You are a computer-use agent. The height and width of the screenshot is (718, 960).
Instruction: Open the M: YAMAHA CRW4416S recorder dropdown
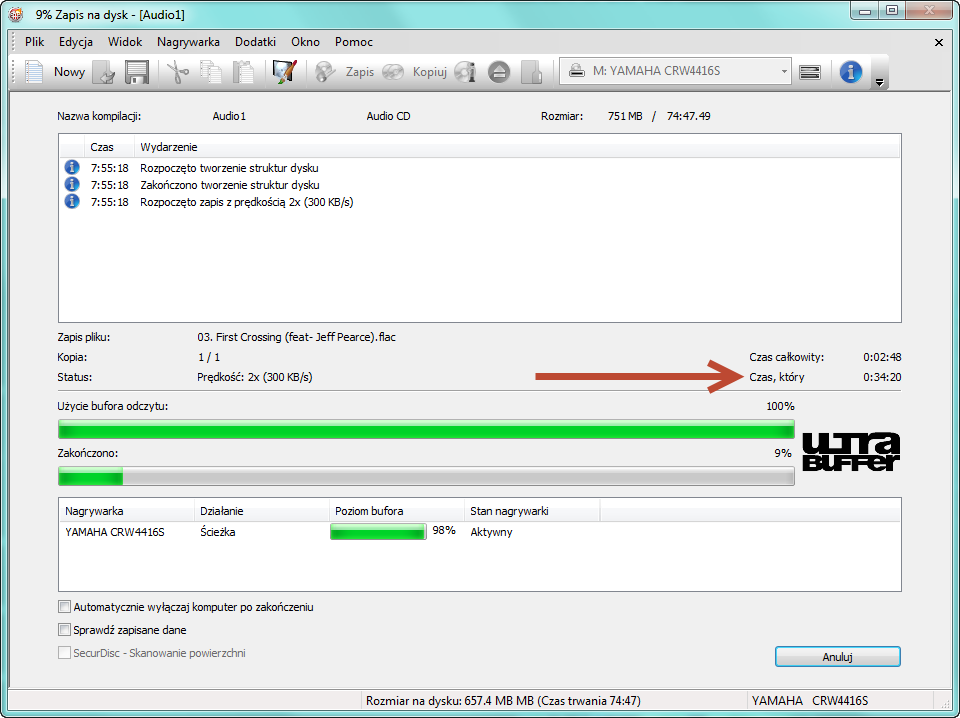(675, 71)
